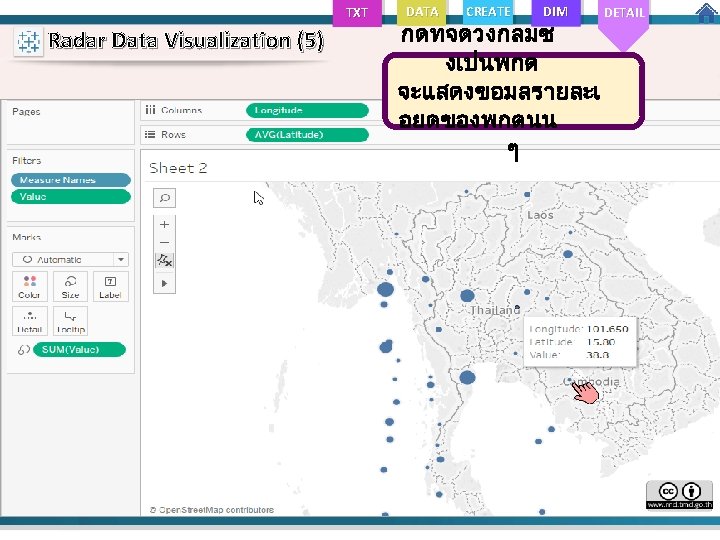The width and height of the screenshot is (720, 540).
Task: Open the DATA tab
Action: (x=422, y=12)
